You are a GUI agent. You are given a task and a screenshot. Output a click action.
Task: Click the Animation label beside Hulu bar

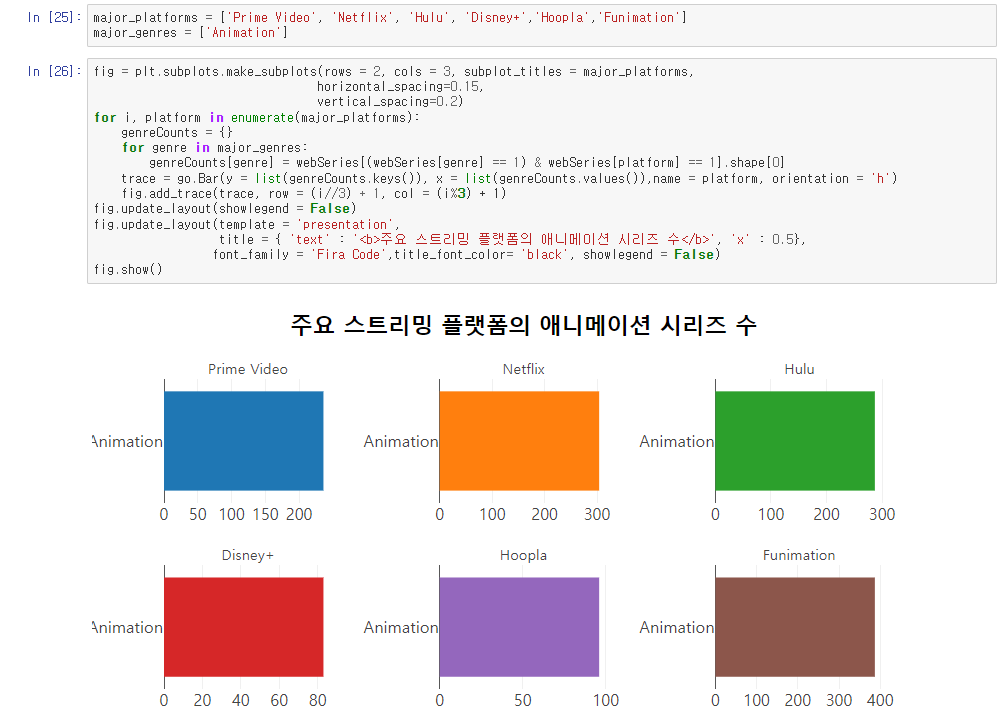point(677,441)
